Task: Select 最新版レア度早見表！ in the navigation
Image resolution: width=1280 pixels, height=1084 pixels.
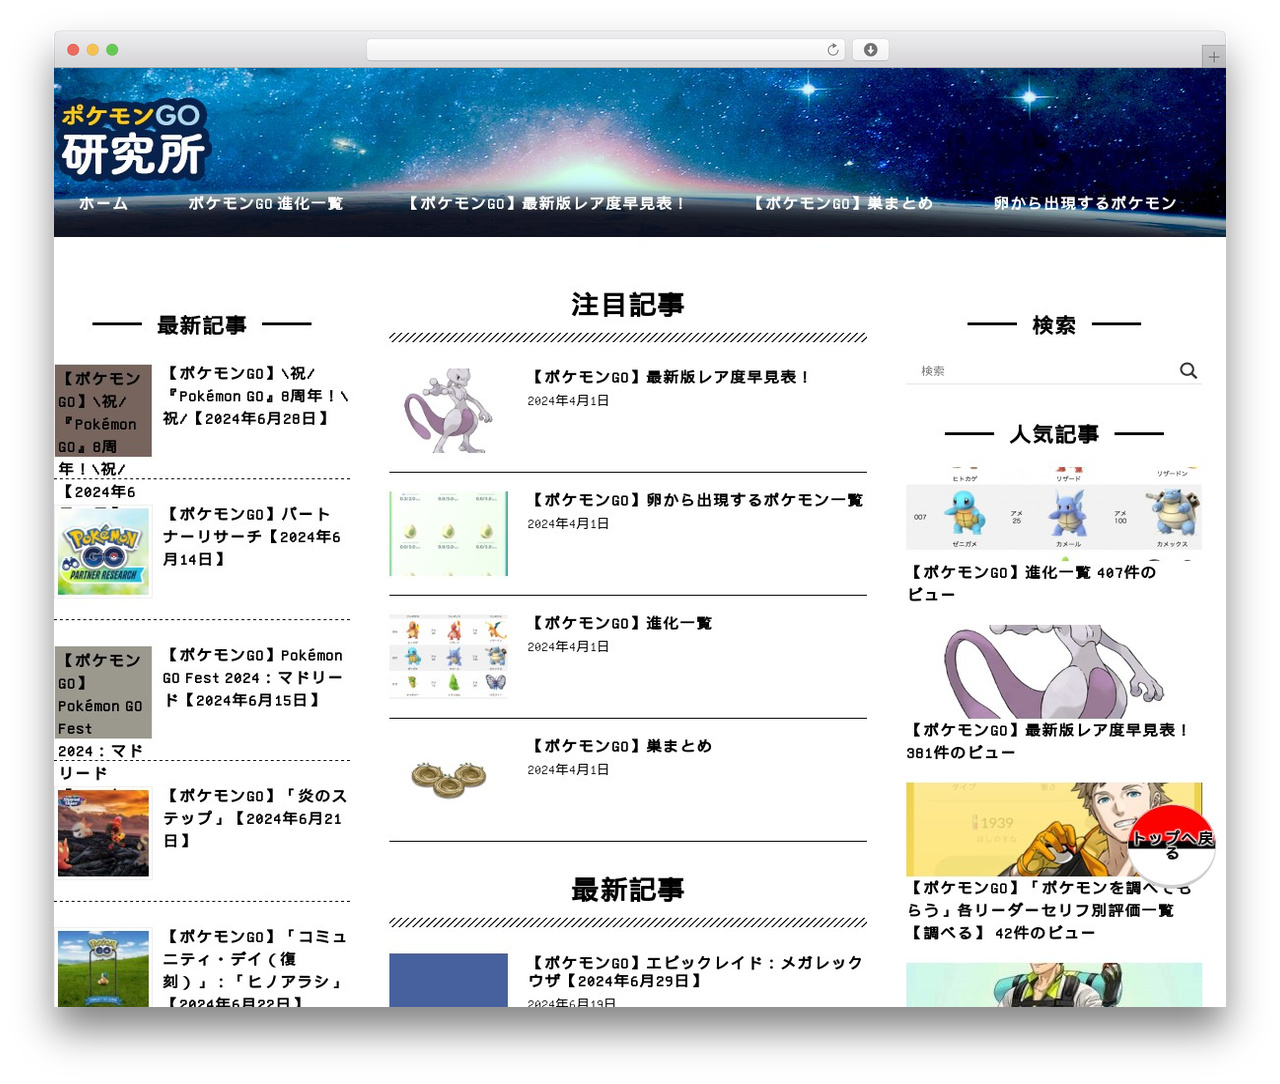Action: pyautogui.click(x=547, y=203)
